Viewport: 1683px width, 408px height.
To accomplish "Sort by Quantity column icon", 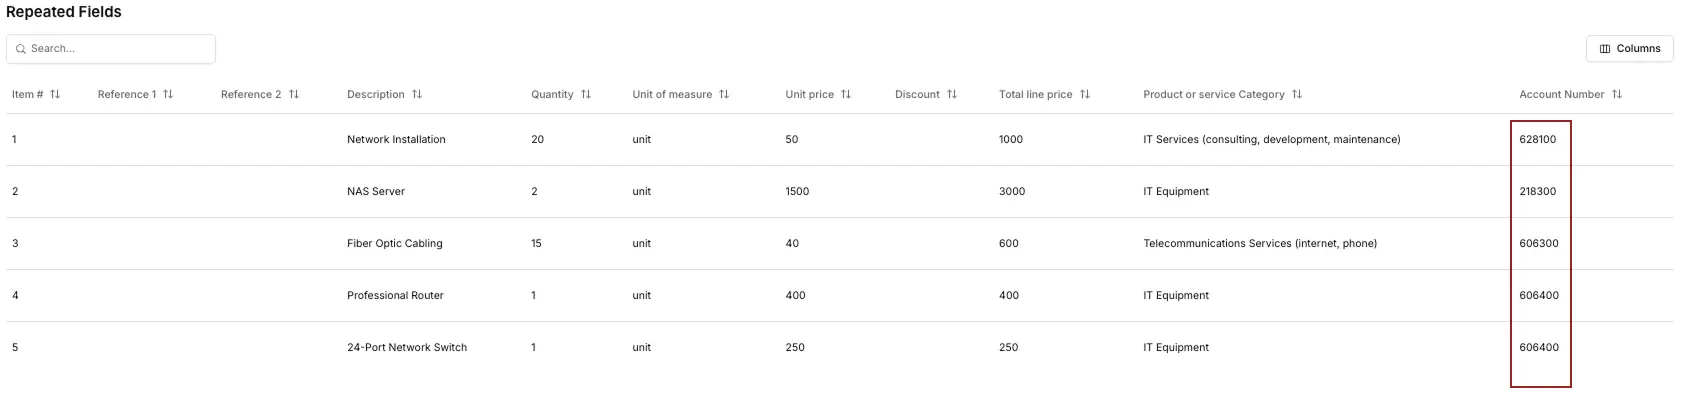I will click(x=586, y=94).
